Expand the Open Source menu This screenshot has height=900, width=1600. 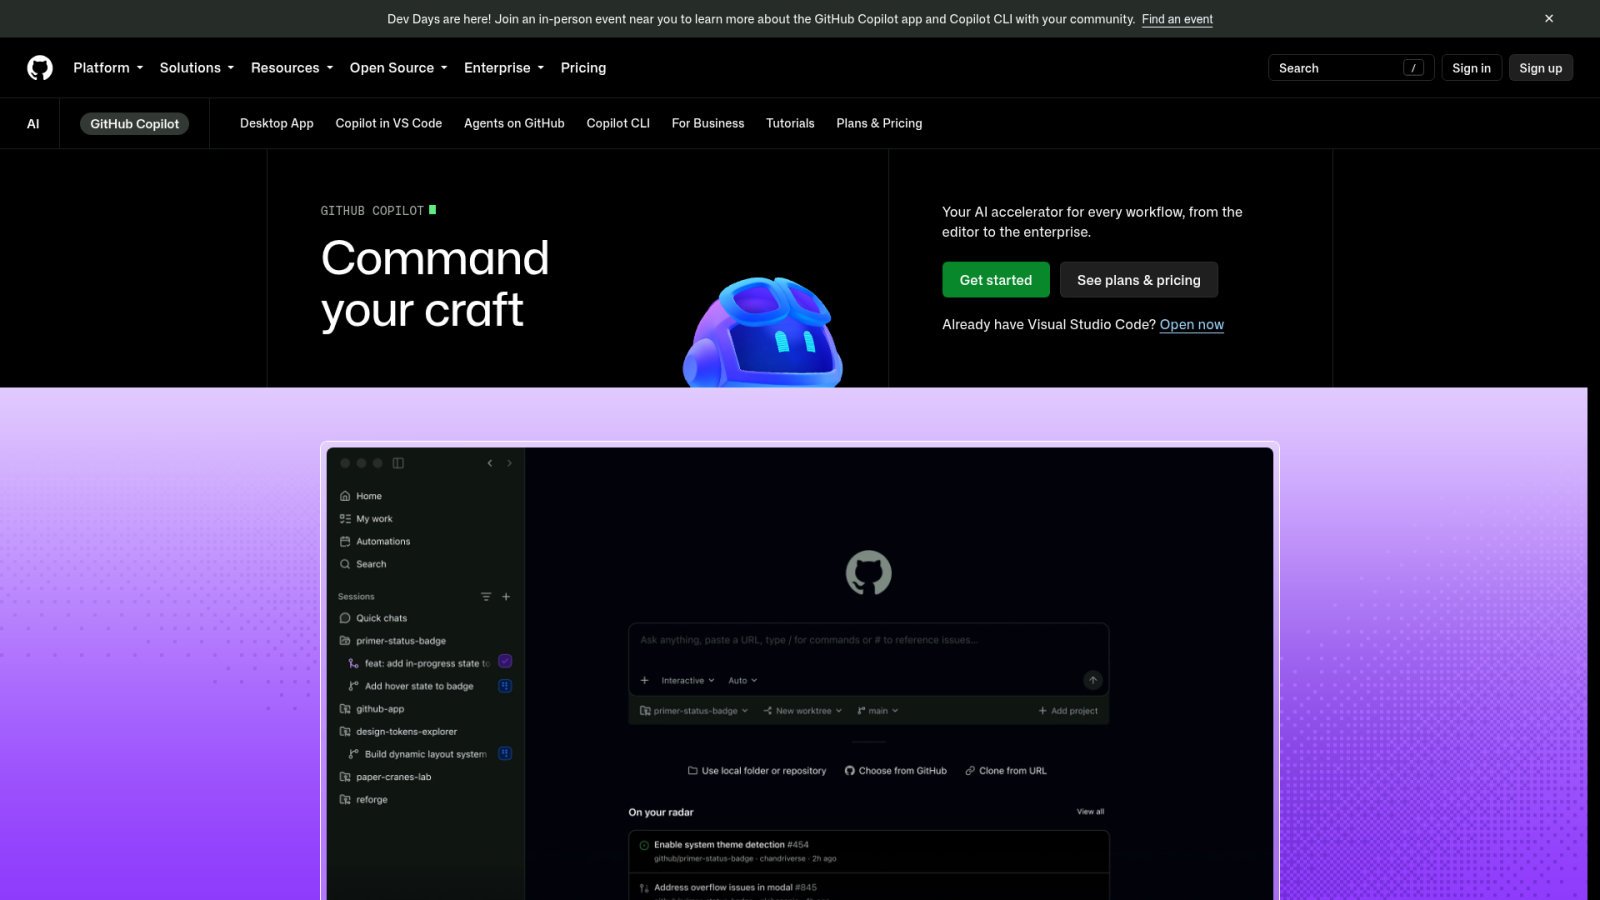pyautogui.click(x=399, y=68)
